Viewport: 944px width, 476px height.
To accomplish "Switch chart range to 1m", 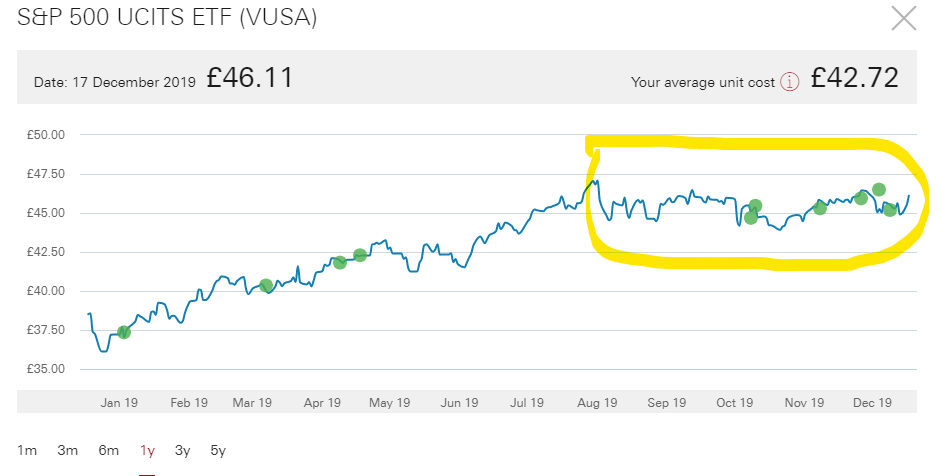I will 28,450.
